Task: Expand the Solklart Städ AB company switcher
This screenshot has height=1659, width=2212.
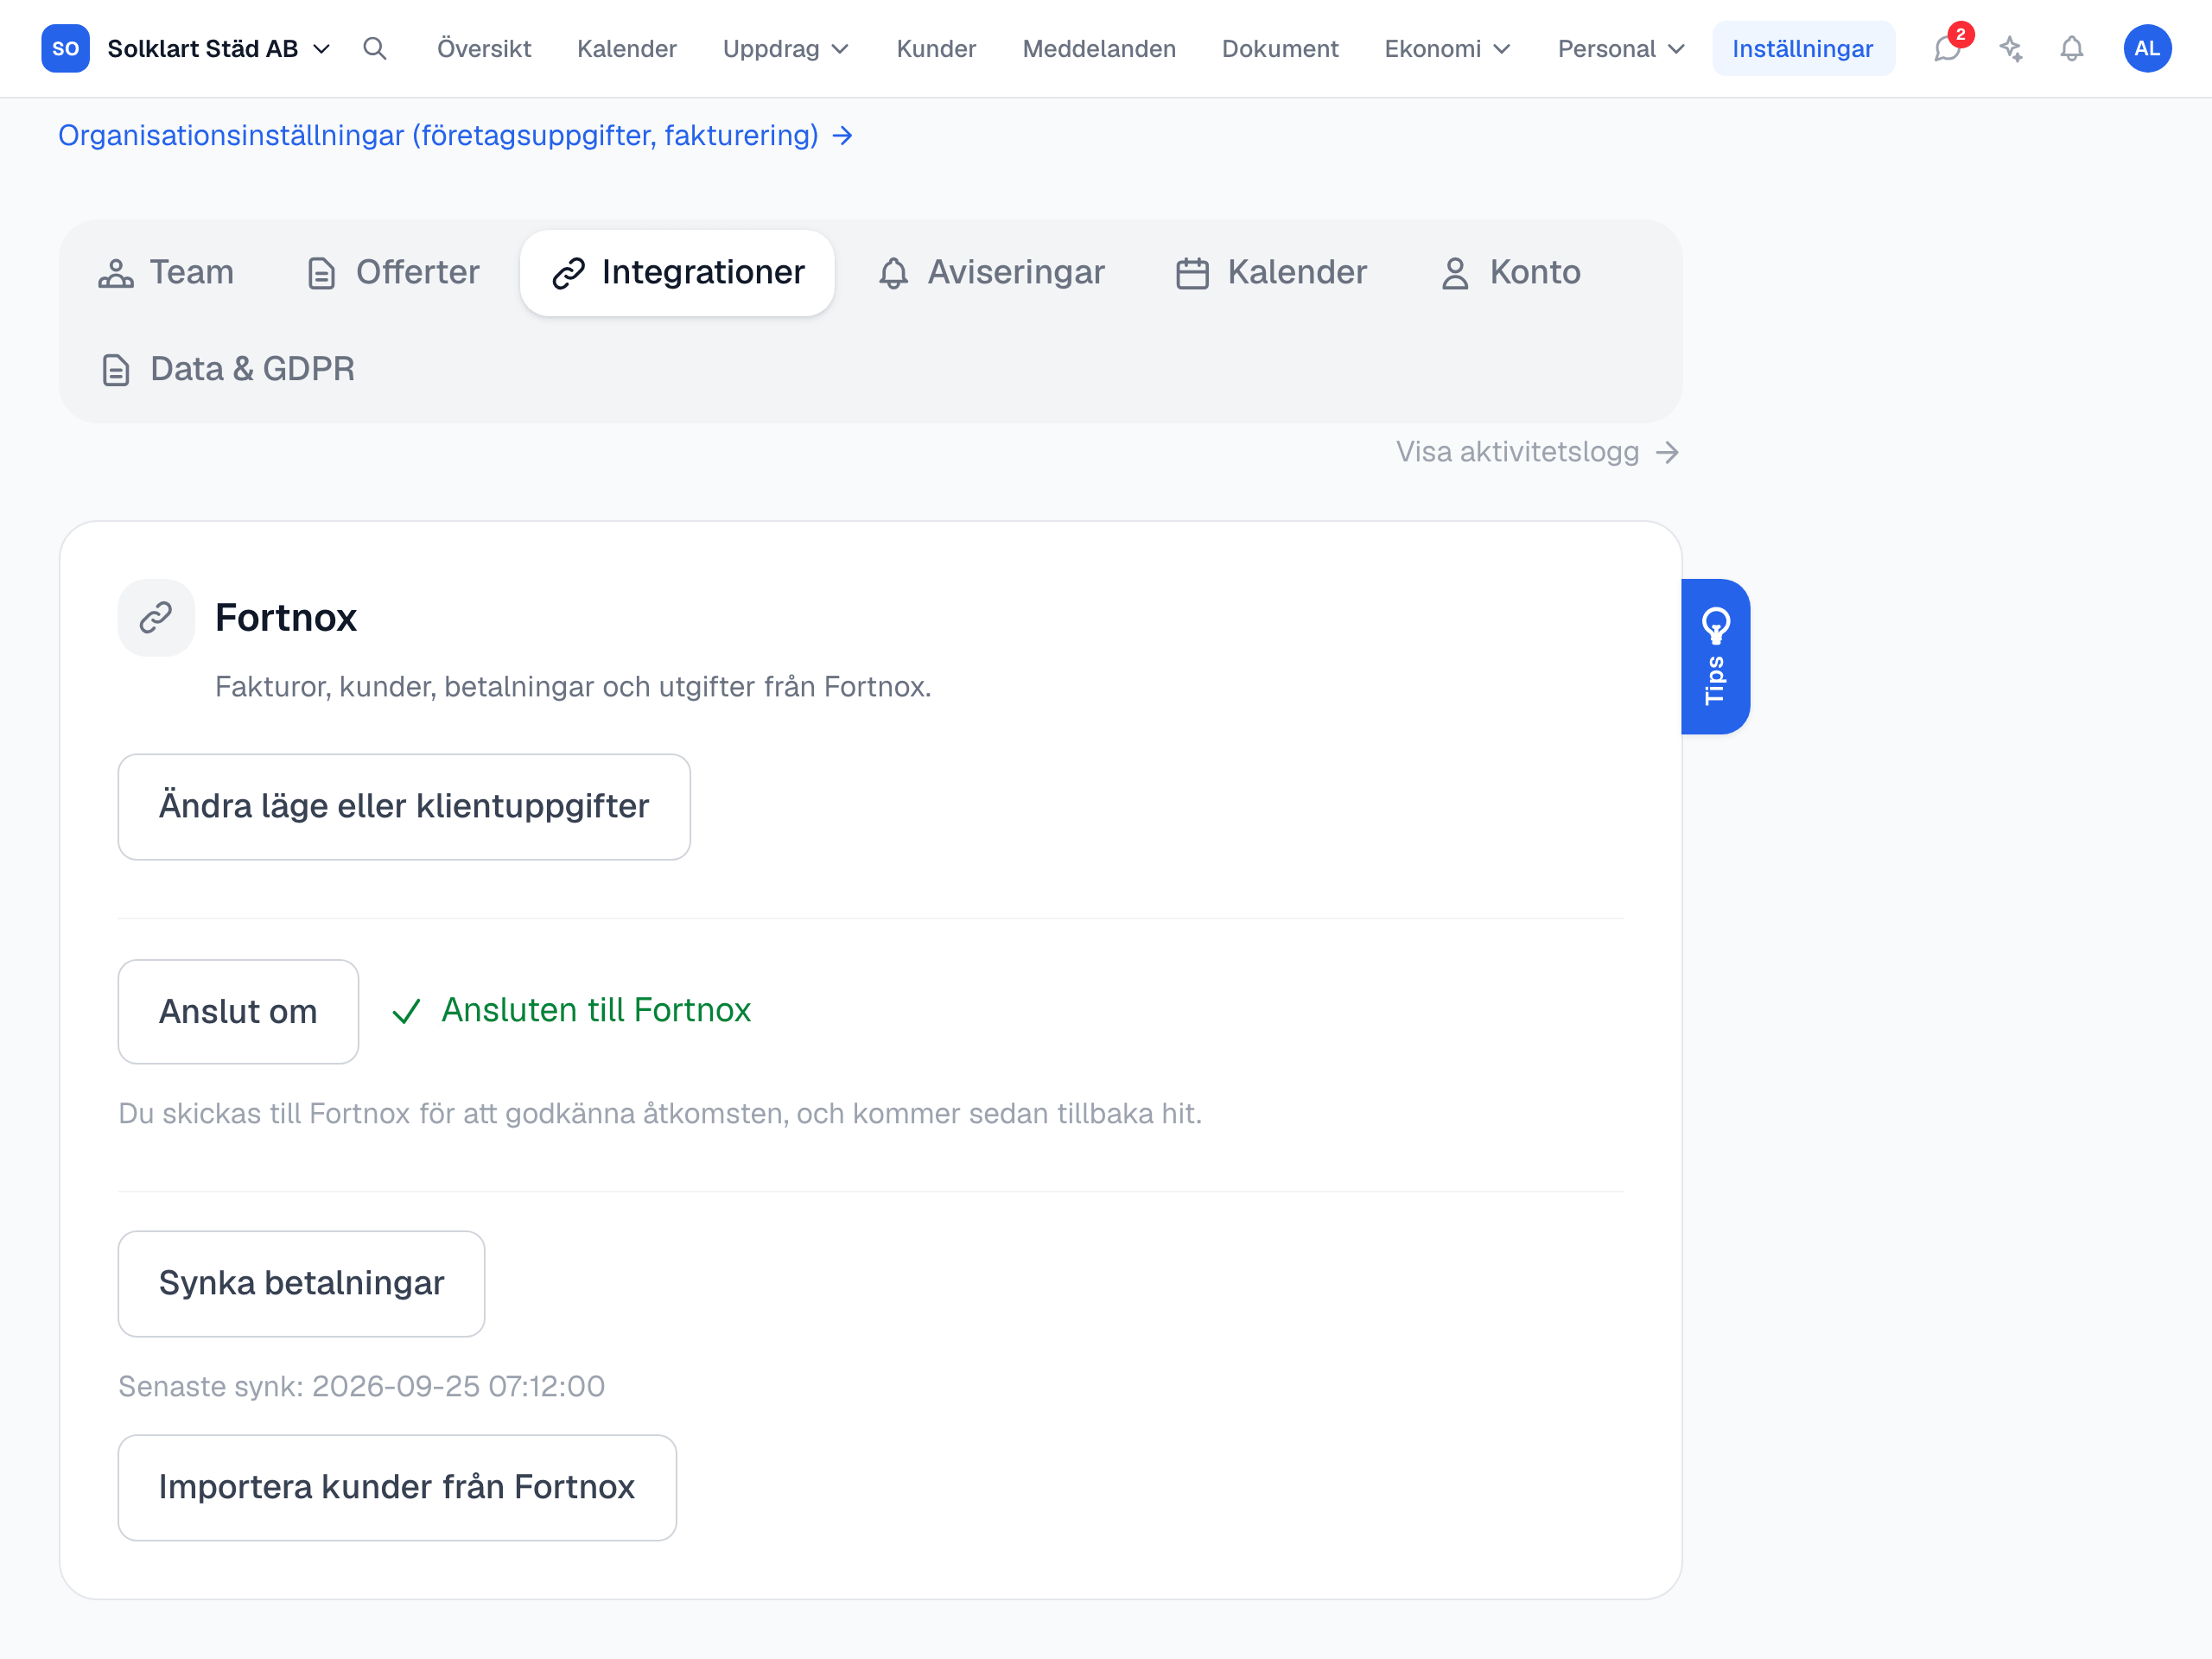Action: (x=217, y=48)
